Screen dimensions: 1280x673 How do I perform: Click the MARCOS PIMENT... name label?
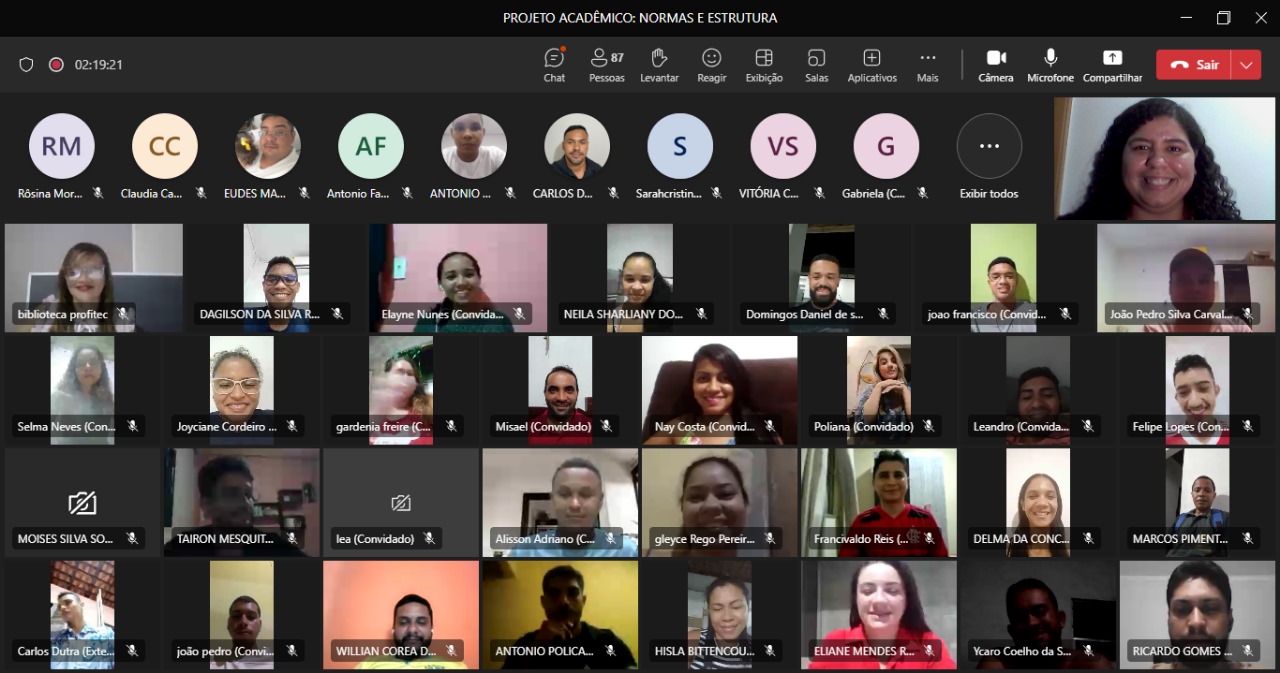click(1180, 539)
